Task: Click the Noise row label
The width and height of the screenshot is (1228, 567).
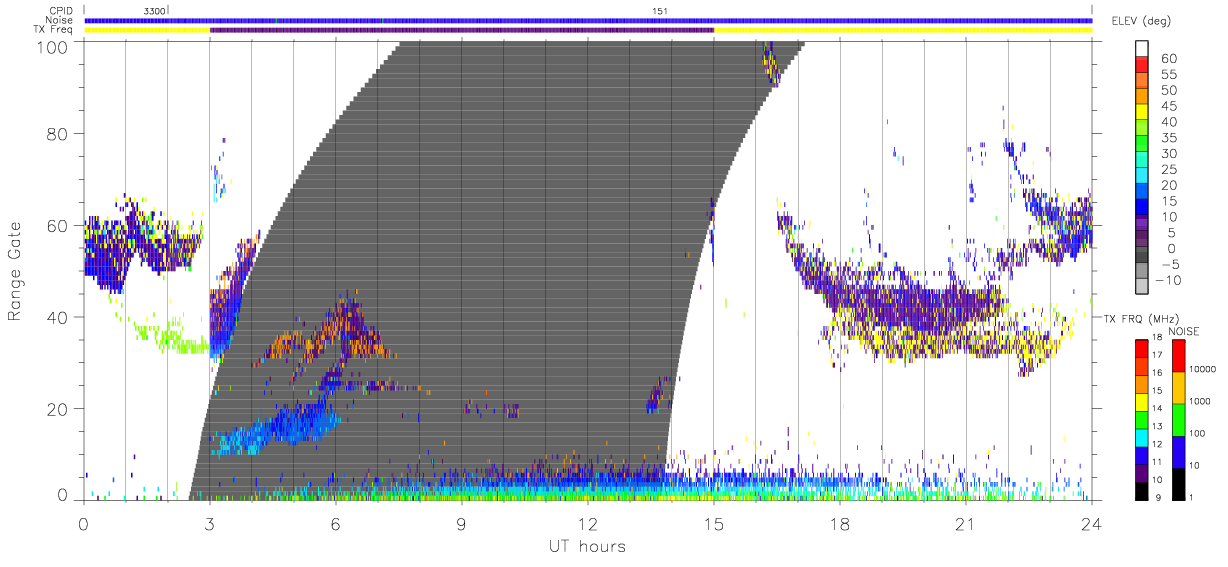Action: tap(60, 20)
